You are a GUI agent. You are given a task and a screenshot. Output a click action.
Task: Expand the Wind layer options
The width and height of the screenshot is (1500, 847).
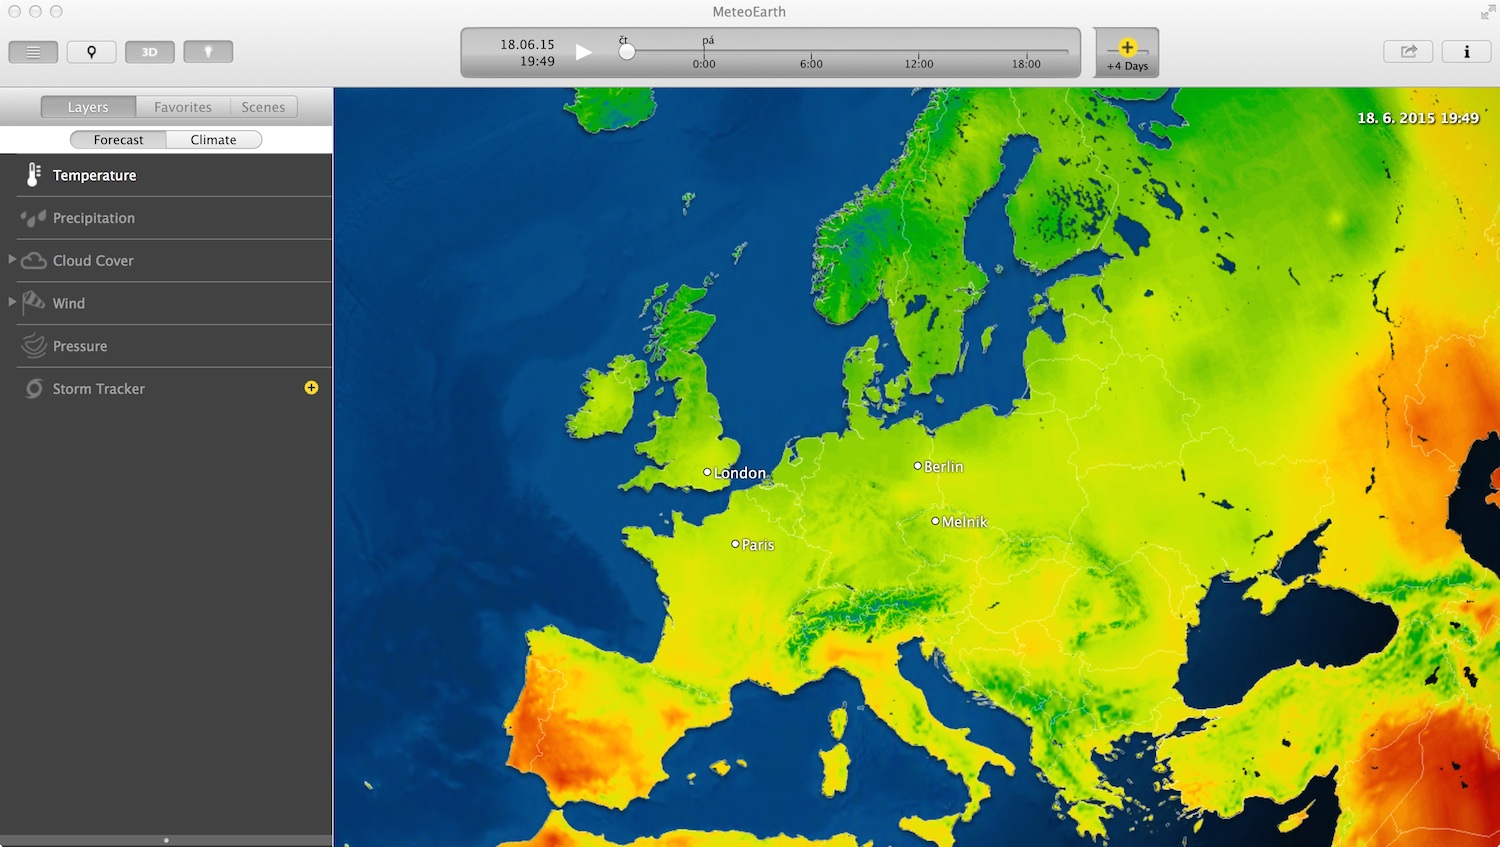point(12,302)
